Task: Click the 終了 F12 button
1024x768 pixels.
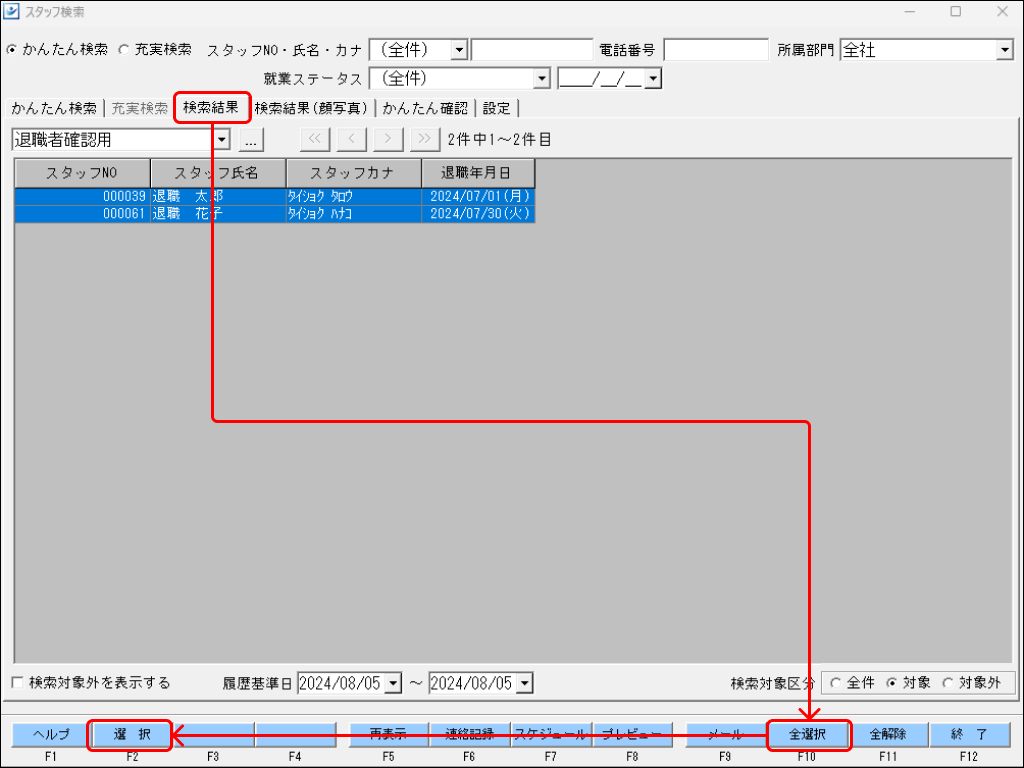Action: pos(969,735)
